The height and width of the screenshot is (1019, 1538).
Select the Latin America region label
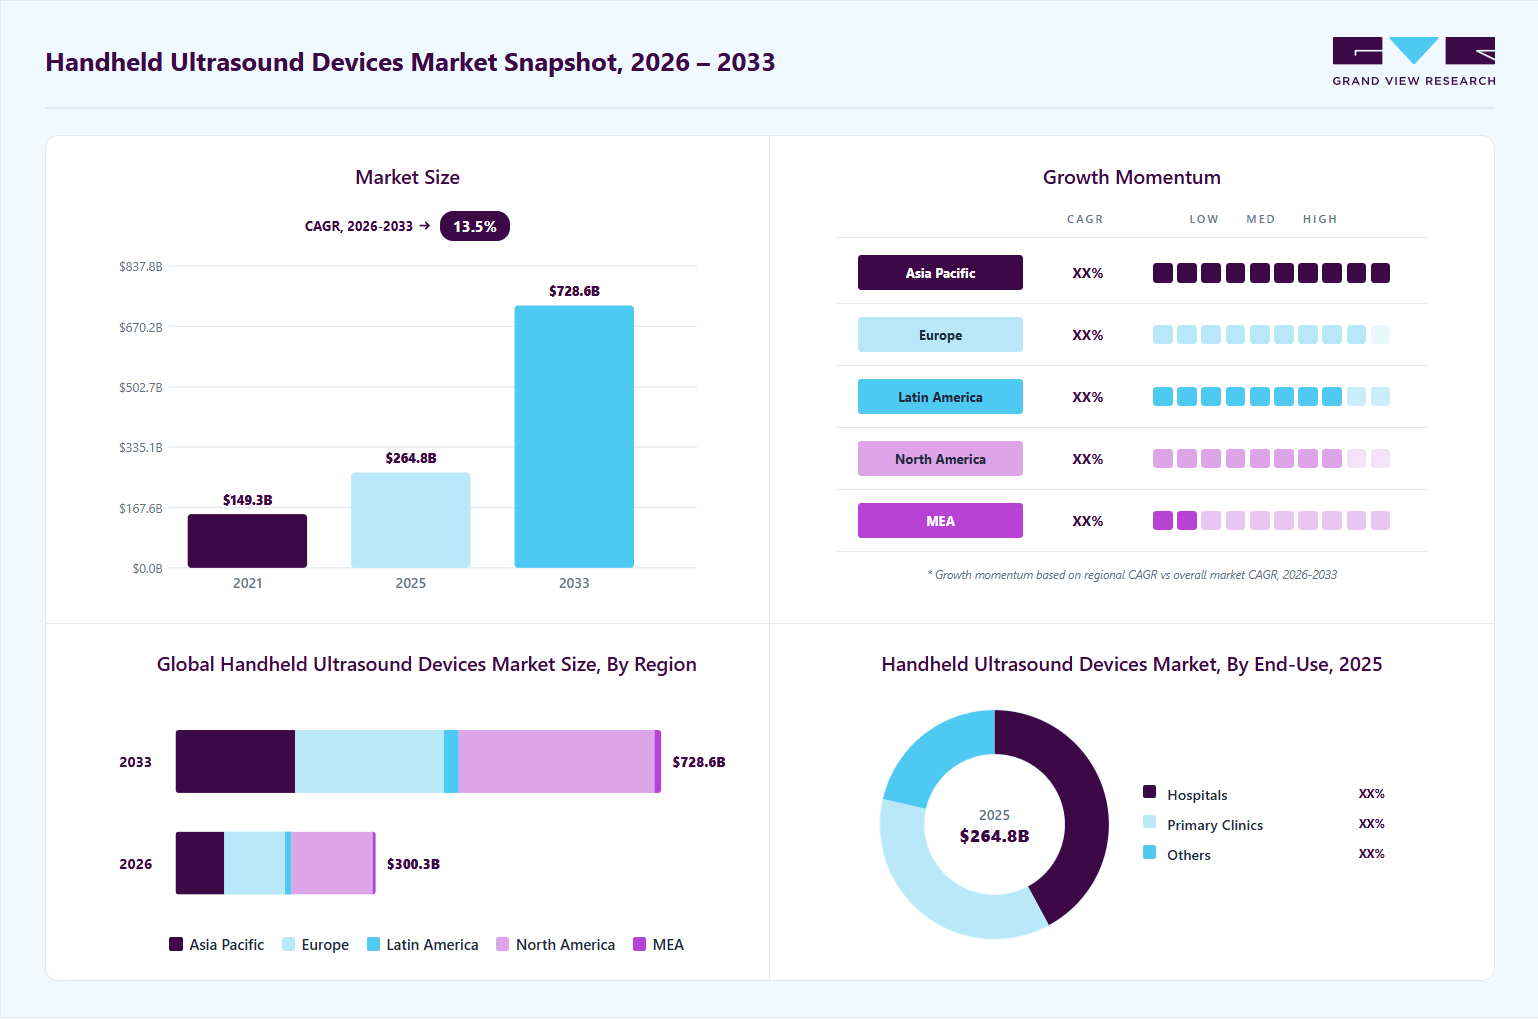coord(940,397)
